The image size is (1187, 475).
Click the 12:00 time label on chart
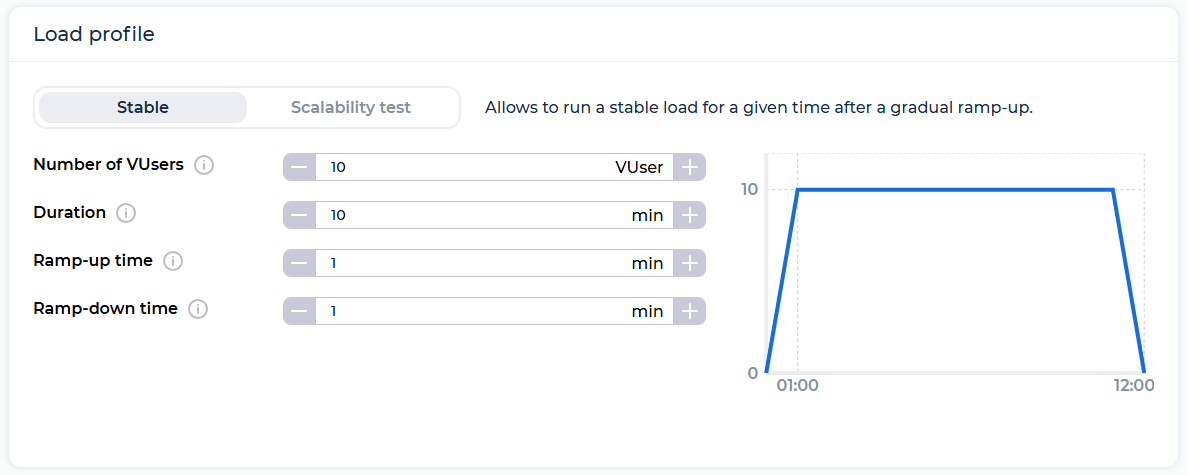(1133, 386)
